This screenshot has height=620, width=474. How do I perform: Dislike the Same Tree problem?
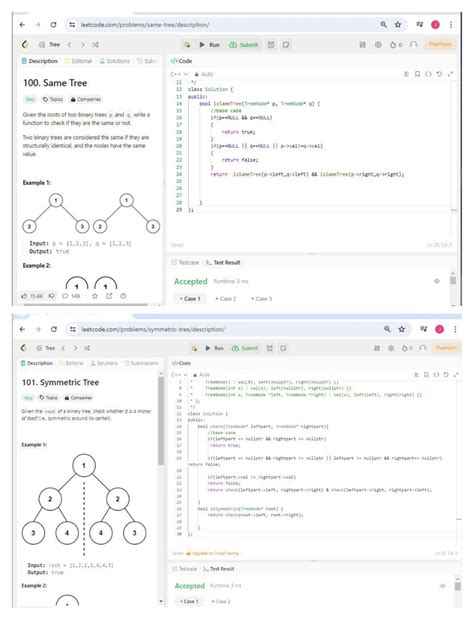[x=52, y=296]
